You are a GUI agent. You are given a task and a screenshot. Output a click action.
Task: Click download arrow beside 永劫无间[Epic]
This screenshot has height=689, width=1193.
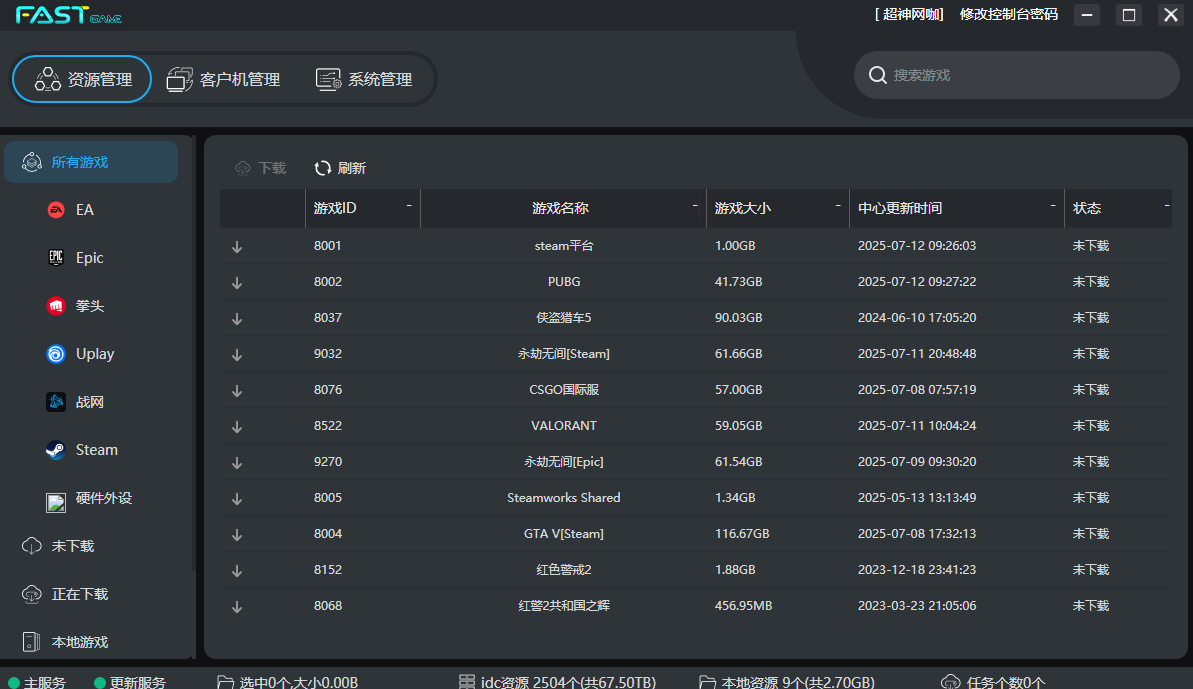click(237, 462)
